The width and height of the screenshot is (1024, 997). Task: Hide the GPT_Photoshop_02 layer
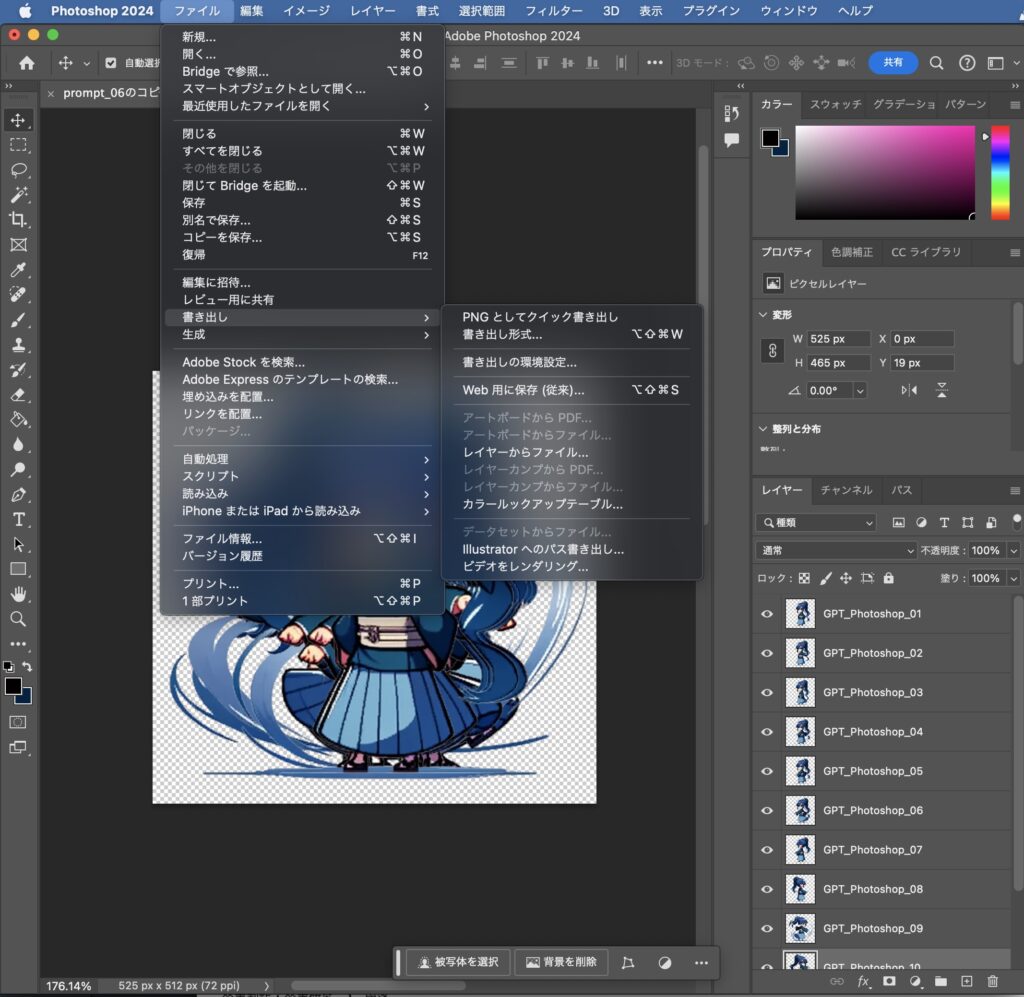(x=767, y=653)
